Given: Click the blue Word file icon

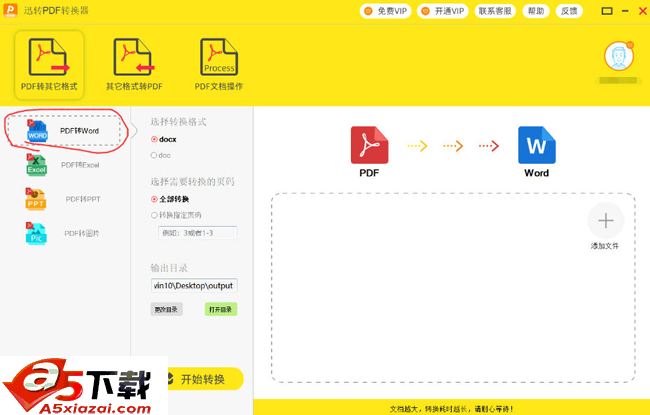Looking at the screenshot, I should pos(536,145).
